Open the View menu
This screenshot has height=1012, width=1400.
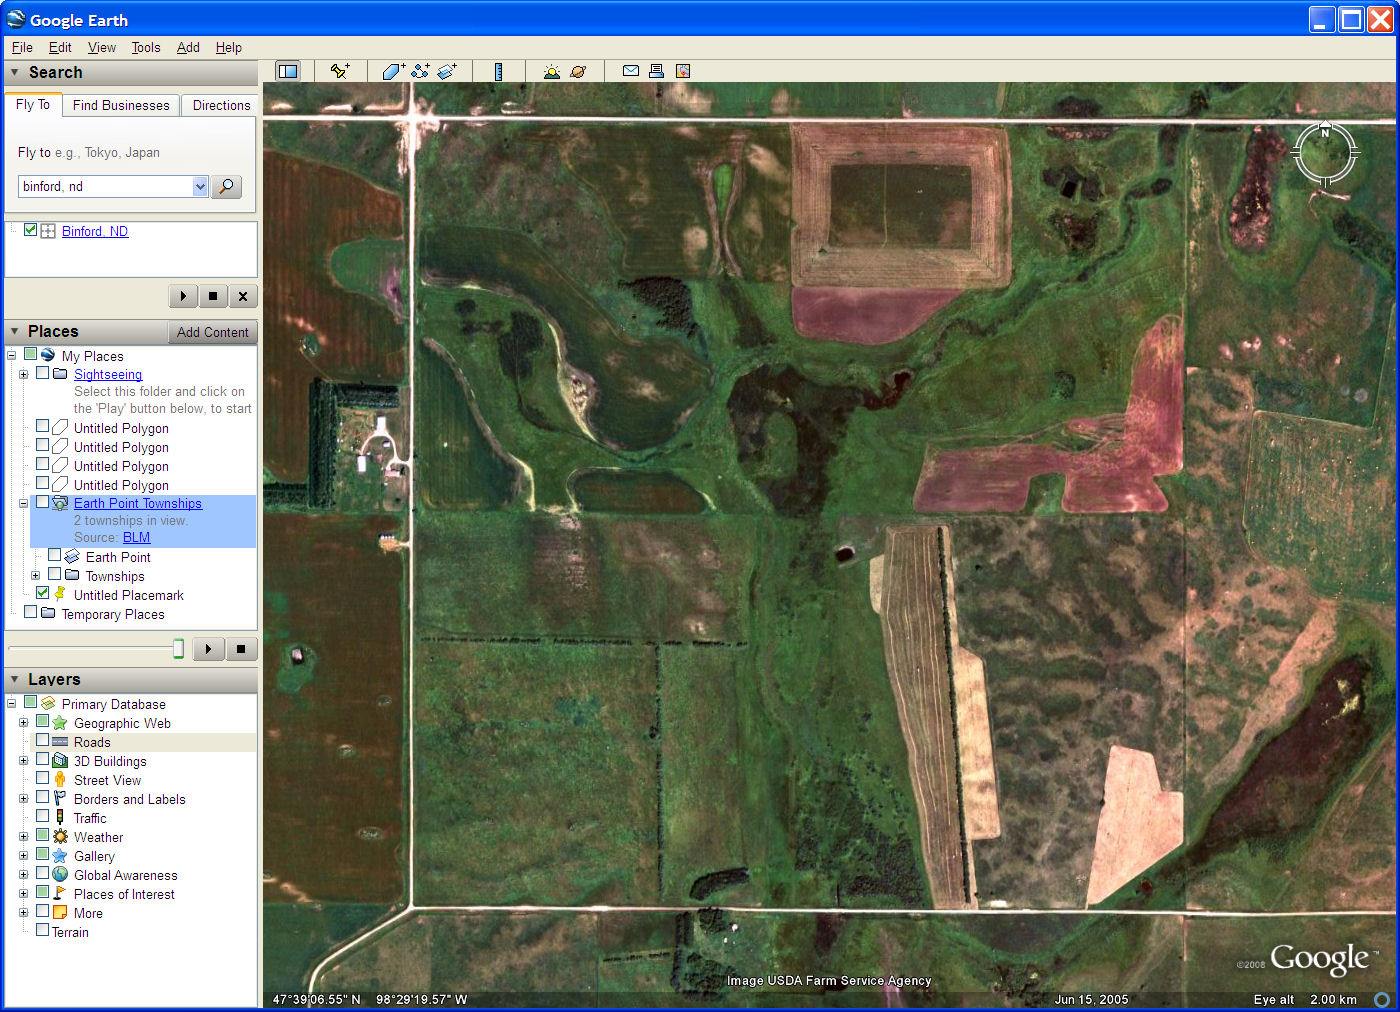101,47
